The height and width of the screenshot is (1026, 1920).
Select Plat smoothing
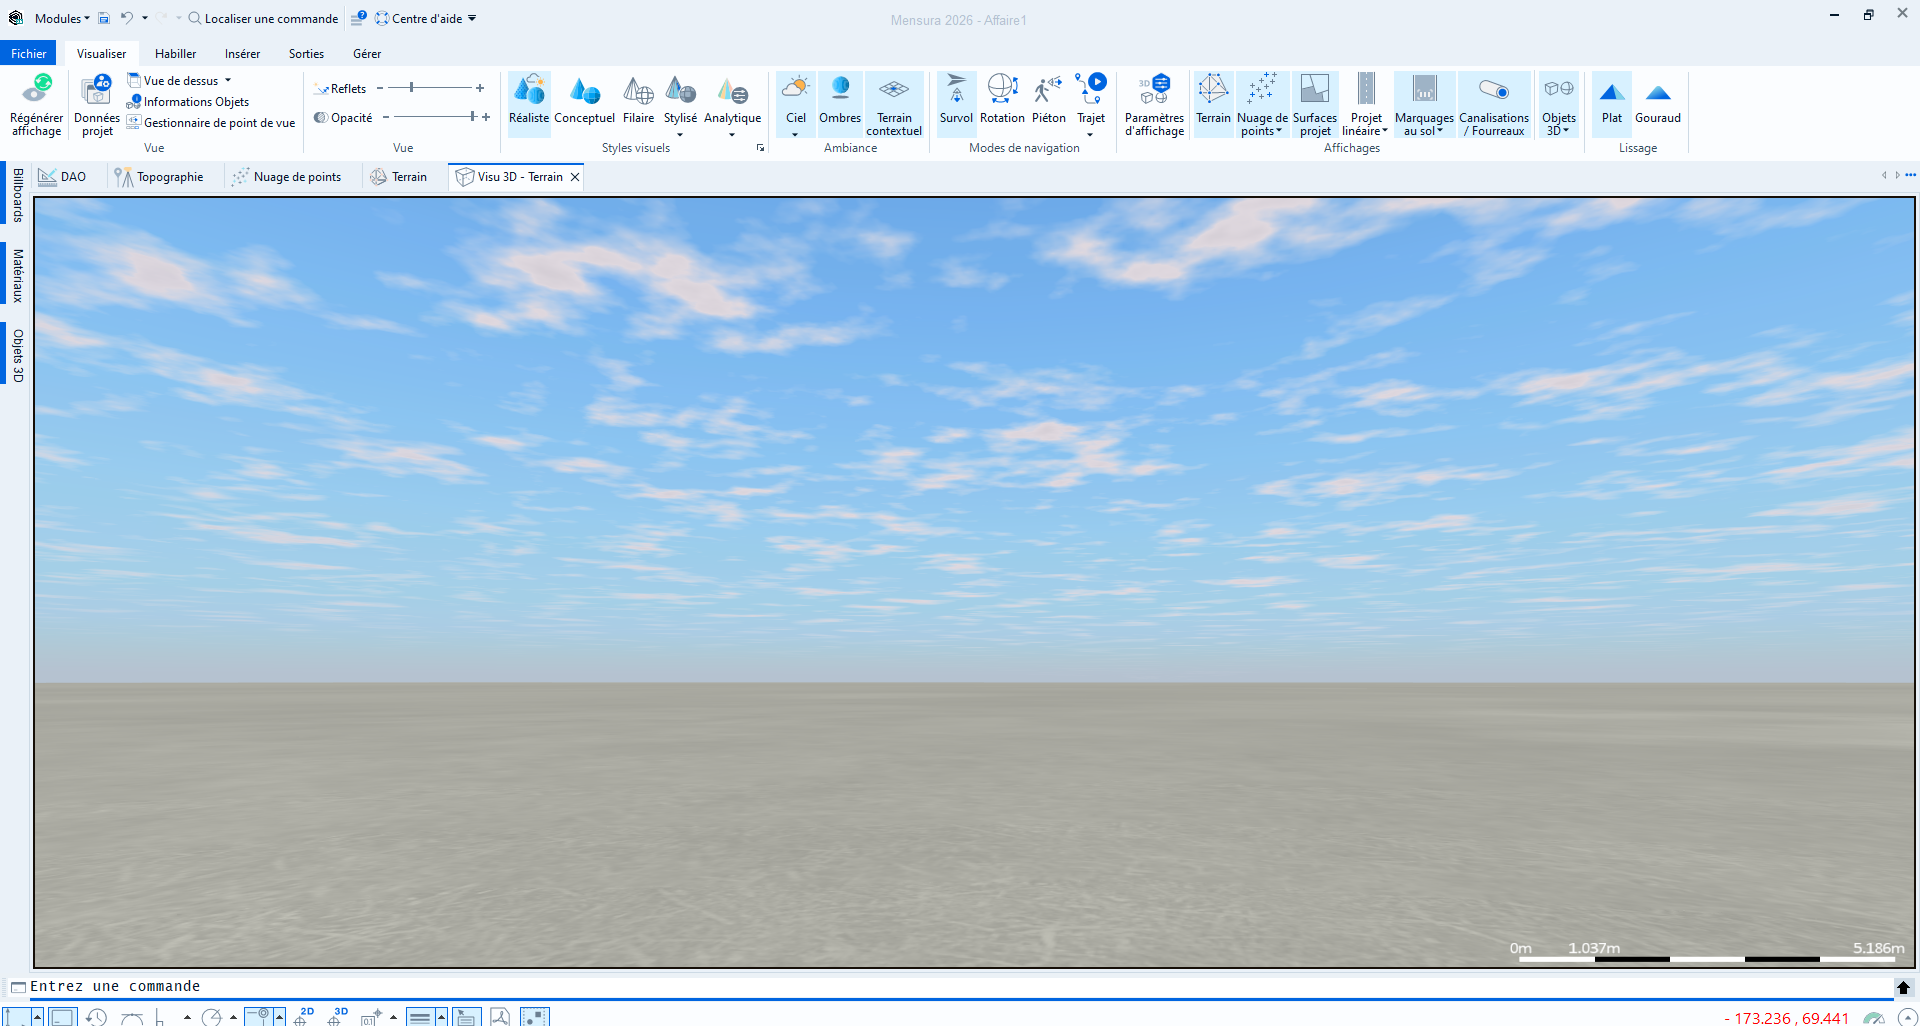tap(1611, 104)
